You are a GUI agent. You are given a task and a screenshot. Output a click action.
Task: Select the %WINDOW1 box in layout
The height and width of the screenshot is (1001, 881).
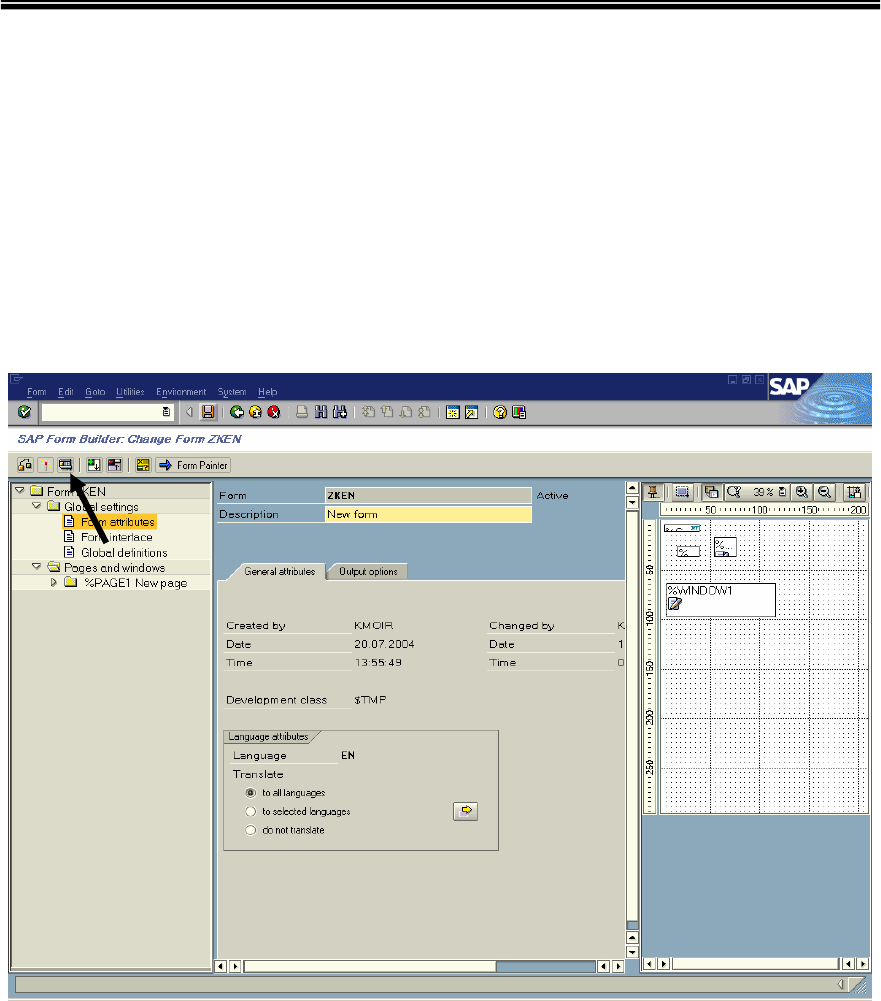pyautogui.click(x=721, y=599)
